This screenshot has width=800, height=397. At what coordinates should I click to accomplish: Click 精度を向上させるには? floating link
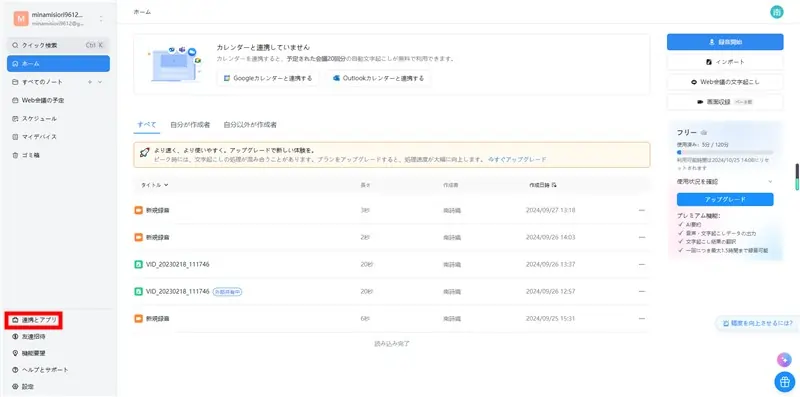click(x=757, y=323)
